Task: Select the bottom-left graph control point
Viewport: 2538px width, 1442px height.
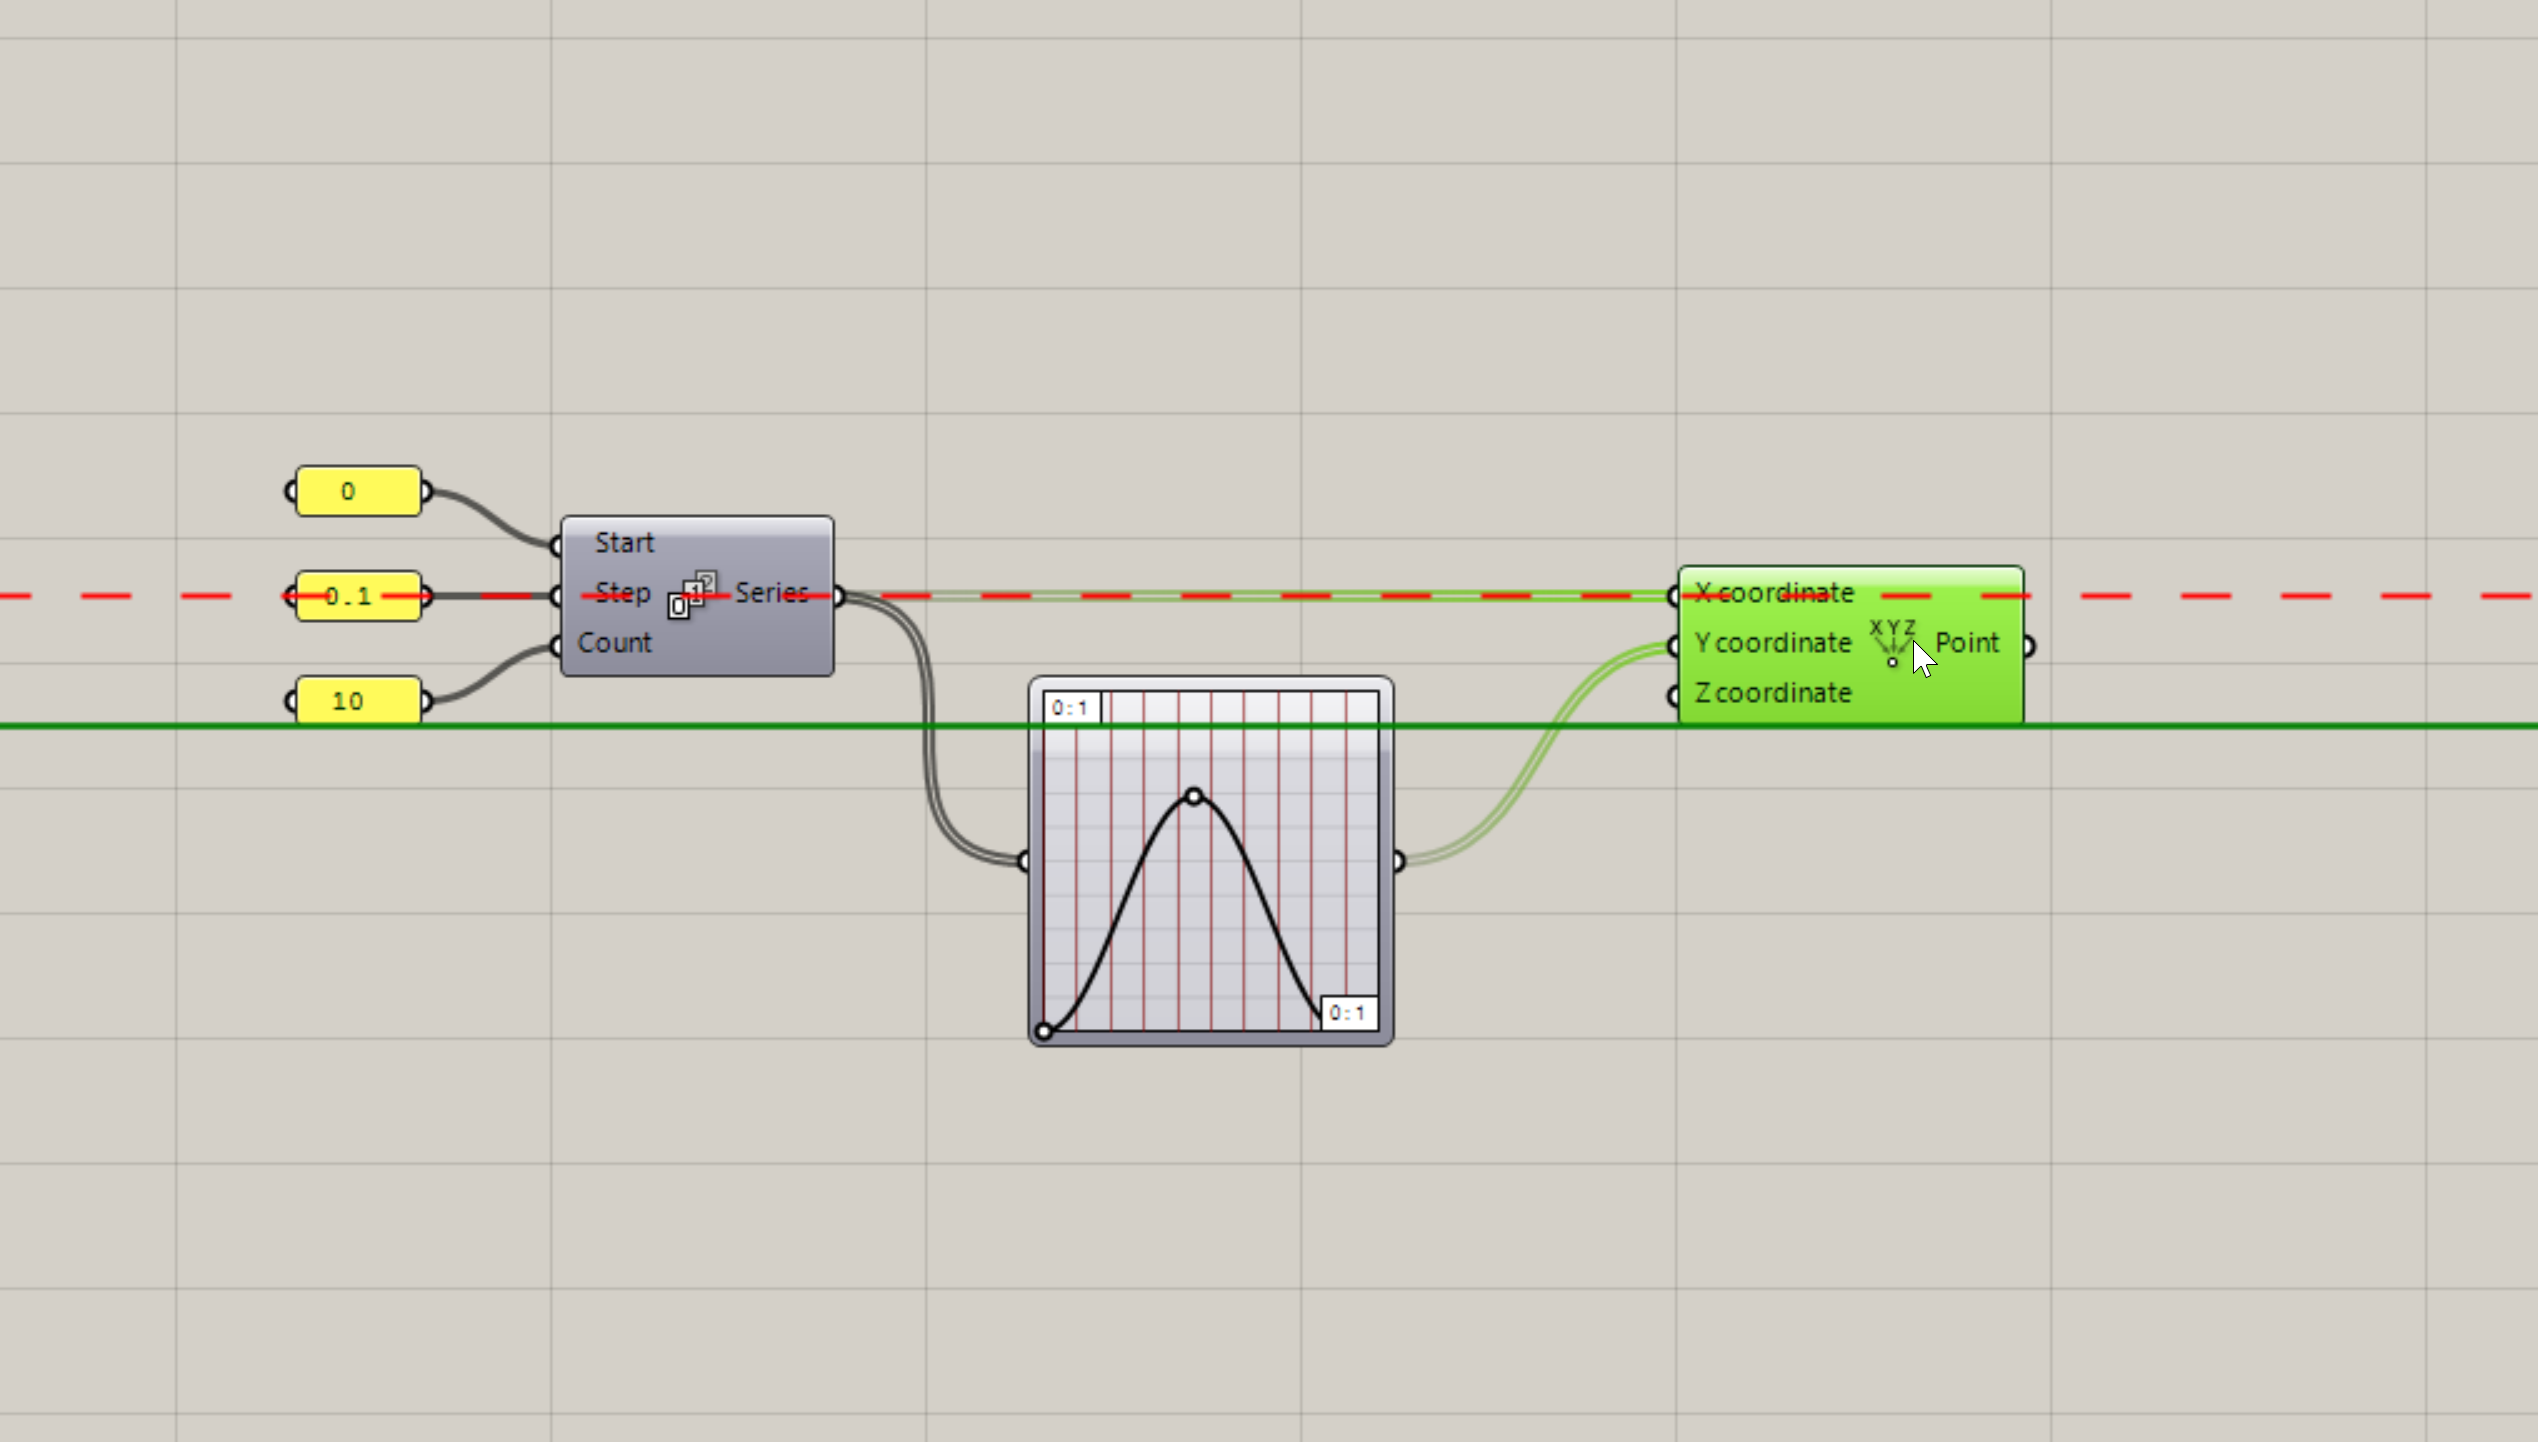Action: pos(1044,1031)
